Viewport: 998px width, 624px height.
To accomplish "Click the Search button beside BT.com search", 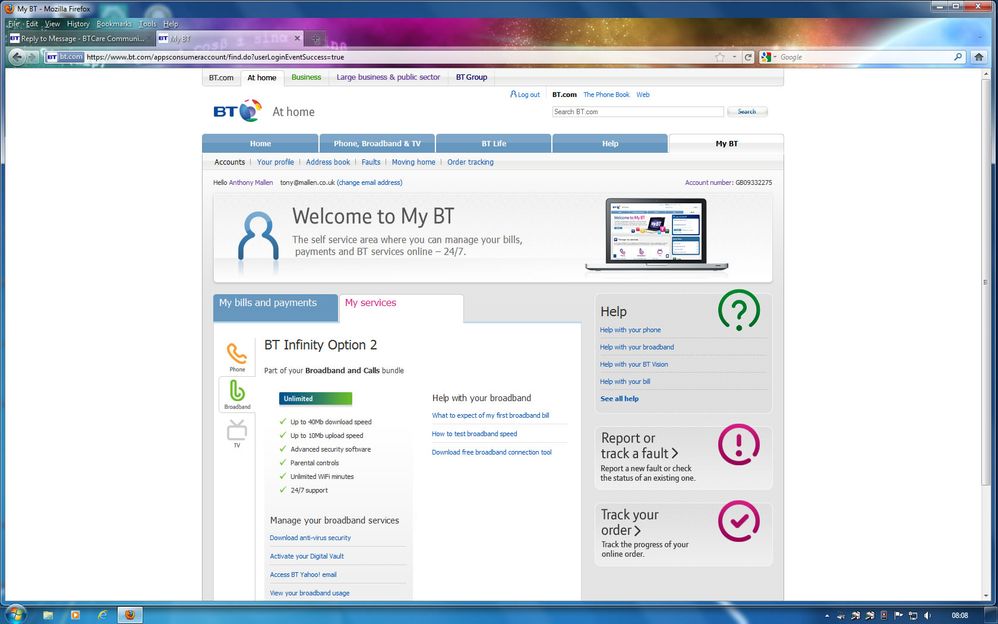I will point(747,111).
